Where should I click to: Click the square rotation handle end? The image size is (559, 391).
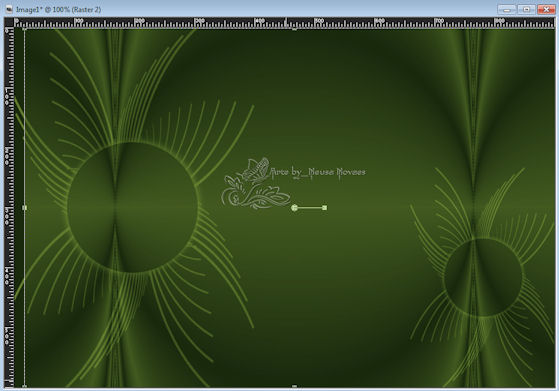point(324,207)
